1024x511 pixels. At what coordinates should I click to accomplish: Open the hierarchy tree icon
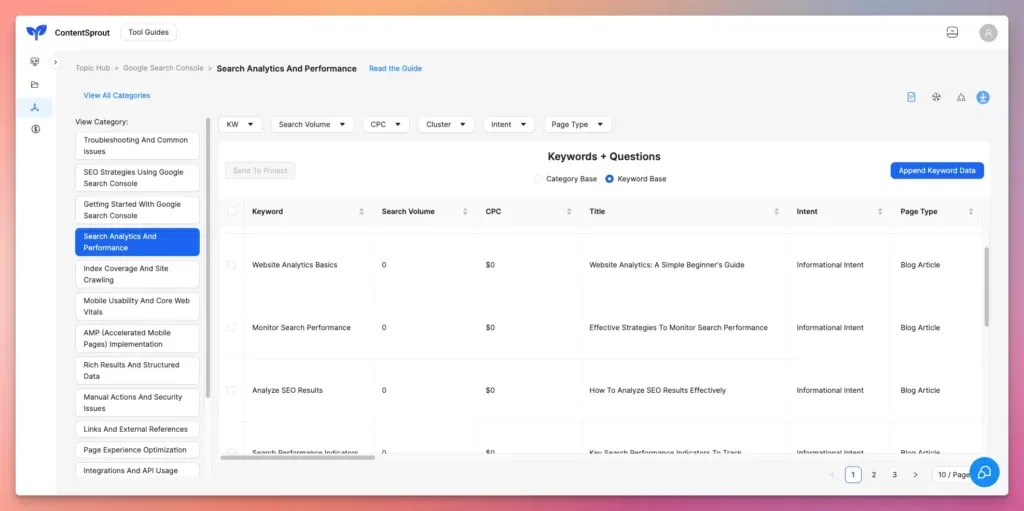[960, 97]
